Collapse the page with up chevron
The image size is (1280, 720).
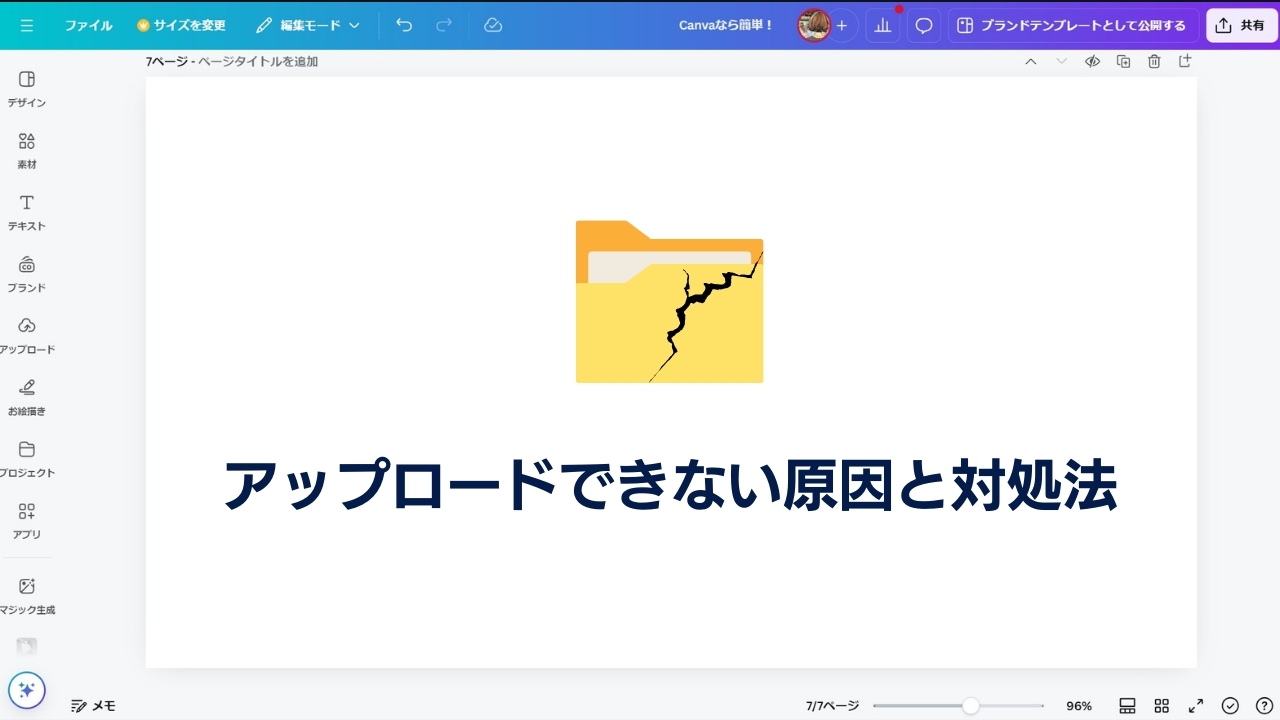[x=1030, y=61]
